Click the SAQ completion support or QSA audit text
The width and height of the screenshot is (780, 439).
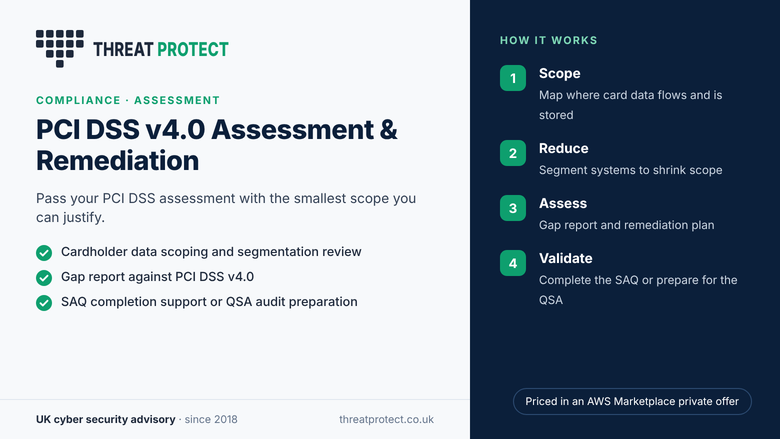[x=209, y=302]
